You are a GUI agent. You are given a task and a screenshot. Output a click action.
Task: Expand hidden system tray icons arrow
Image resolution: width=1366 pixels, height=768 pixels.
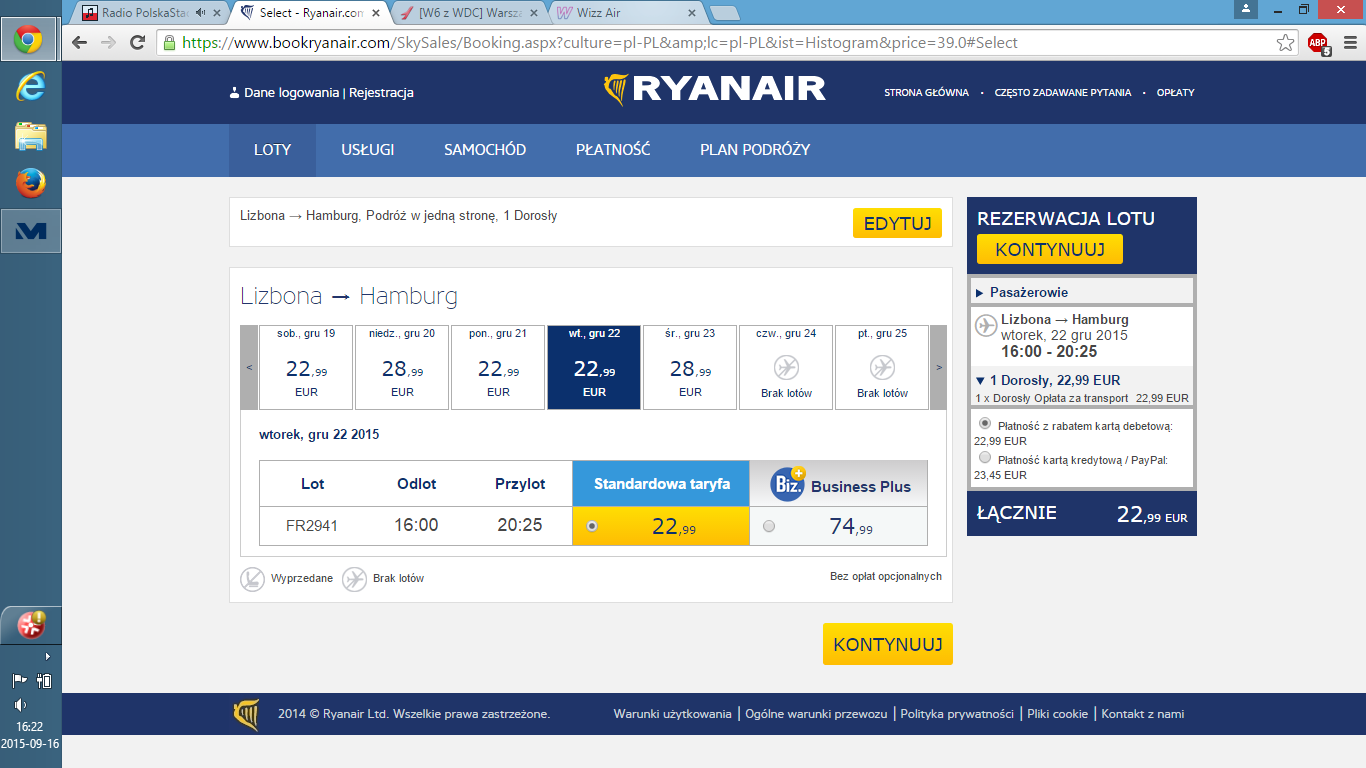coord(47,656)
